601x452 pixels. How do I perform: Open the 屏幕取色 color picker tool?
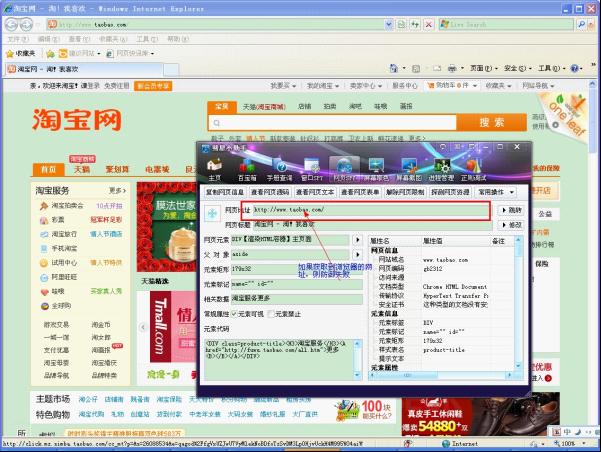[376, 170]
